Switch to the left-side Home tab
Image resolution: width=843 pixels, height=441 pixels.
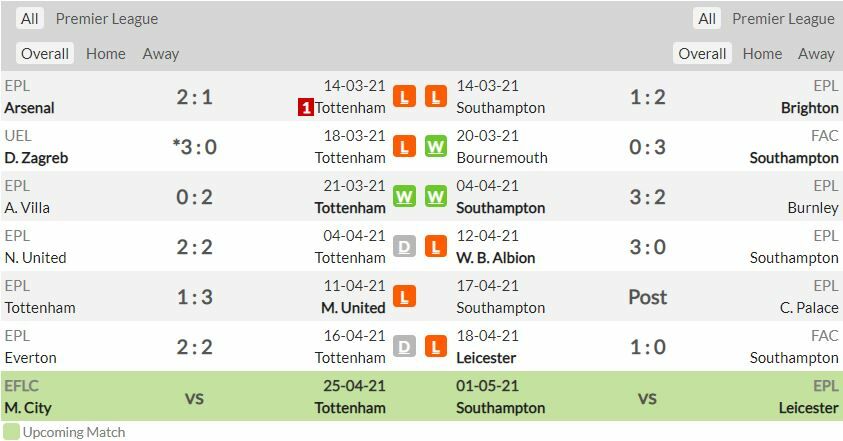[106, 54]
